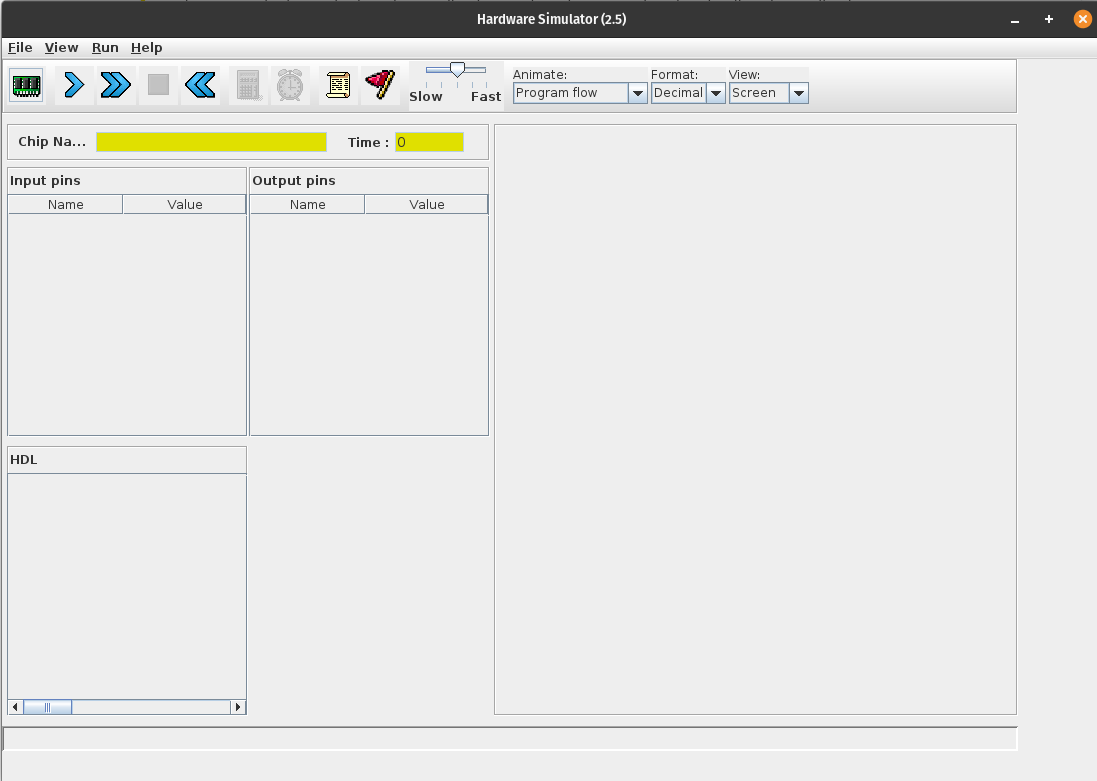Viewport: 1097px width, 781px height.
Task: Click Output pins Name column header
Action: tap(308, 204)
